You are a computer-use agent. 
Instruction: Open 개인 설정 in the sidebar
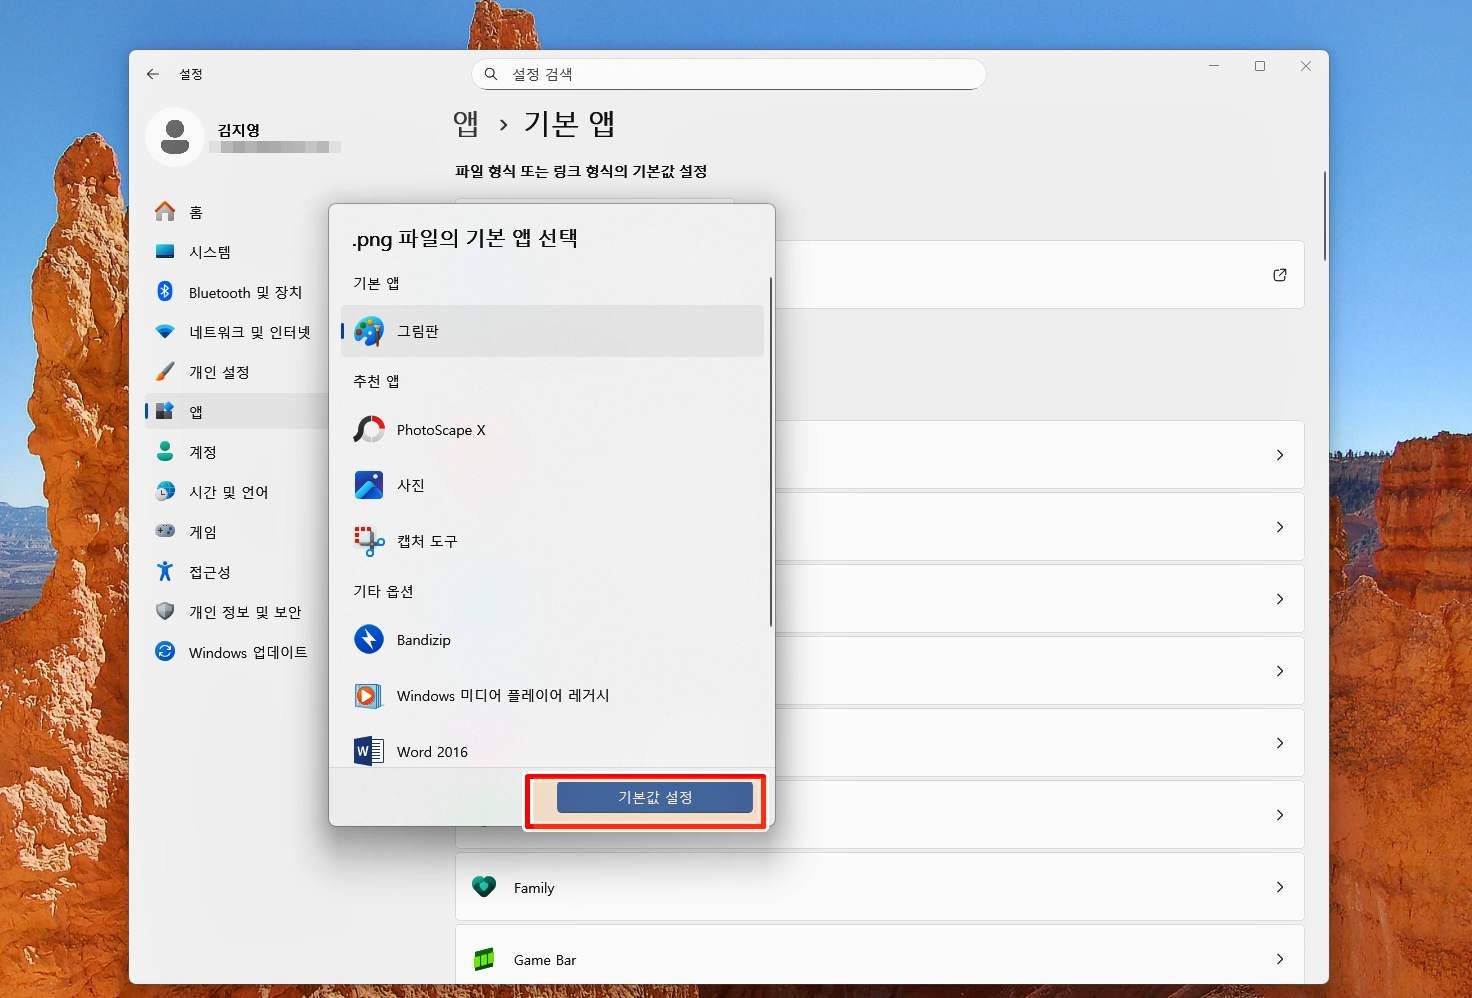coord(237,372)
